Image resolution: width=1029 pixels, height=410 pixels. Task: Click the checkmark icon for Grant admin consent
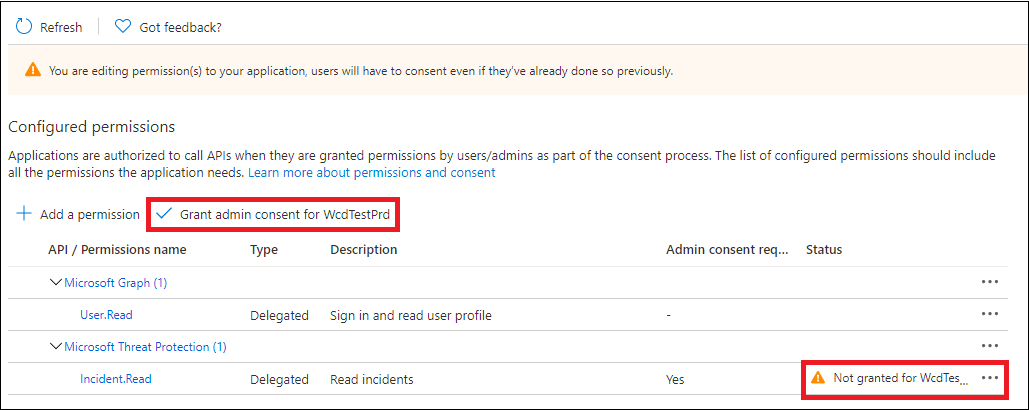[164, 214]
